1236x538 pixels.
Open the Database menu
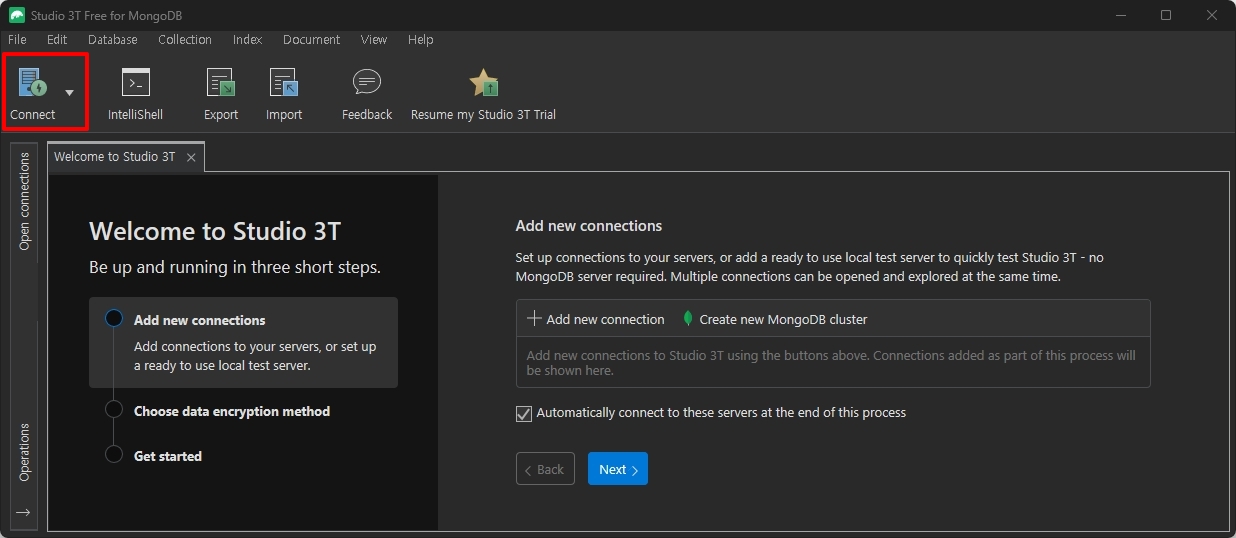pos(113,40)
